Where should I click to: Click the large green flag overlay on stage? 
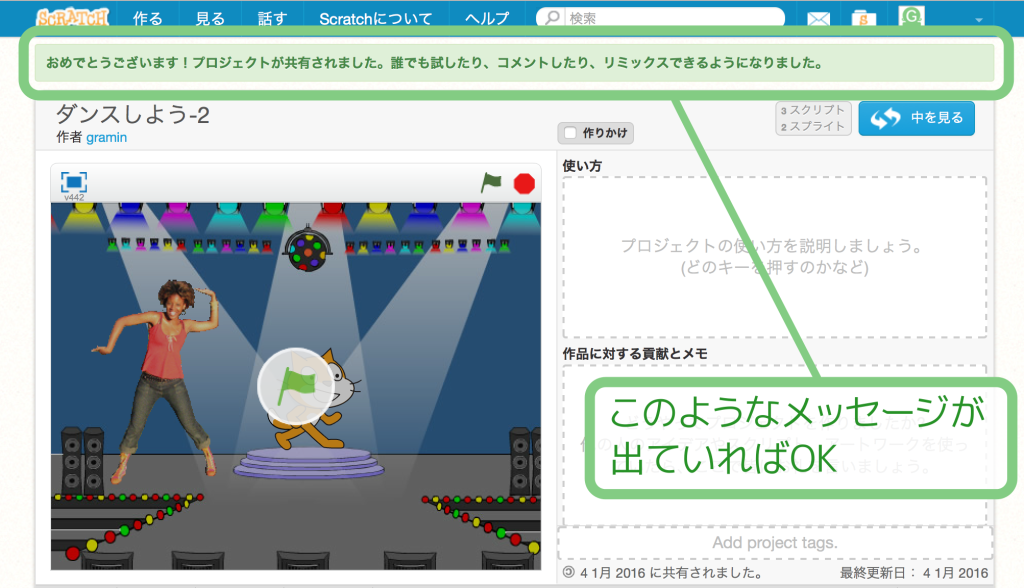coord(296,386)
